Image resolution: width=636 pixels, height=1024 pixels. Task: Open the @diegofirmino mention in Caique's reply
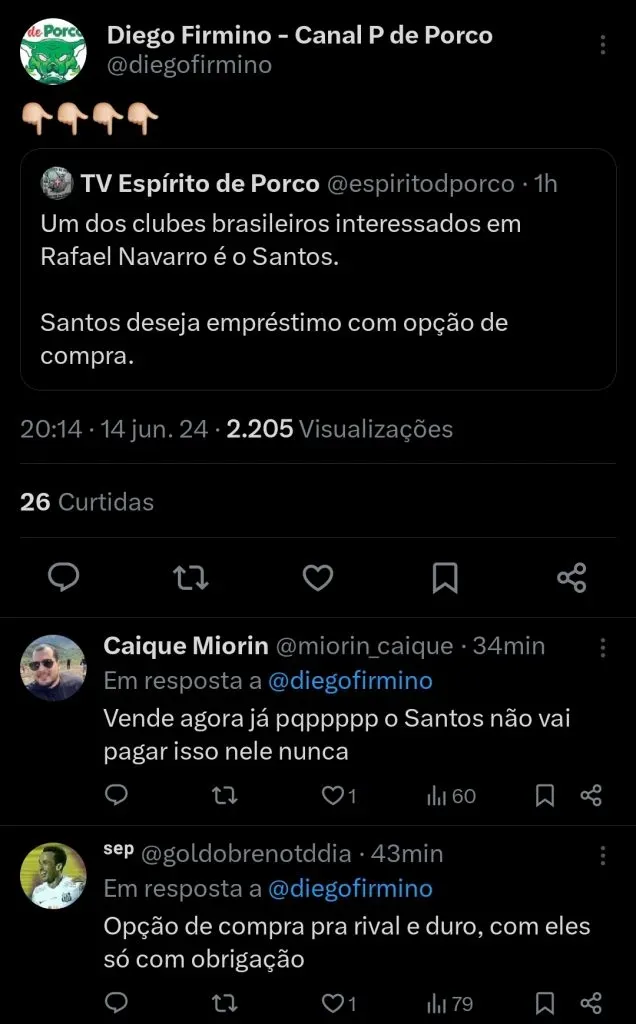tap(361, 680)
